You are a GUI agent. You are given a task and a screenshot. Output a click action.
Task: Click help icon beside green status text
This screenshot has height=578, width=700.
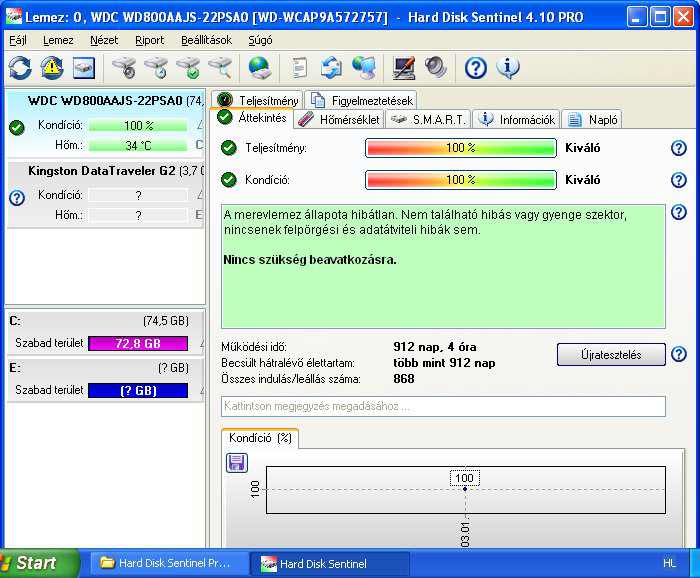coord(679,212)
